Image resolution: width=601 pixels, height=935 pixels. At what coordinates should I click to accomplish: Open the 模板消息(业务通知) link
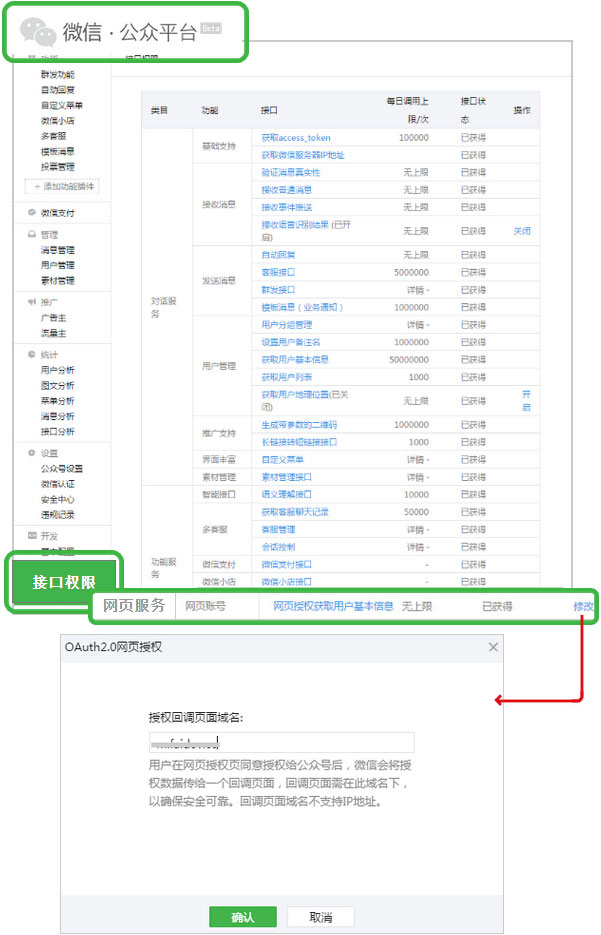point(302,308)
